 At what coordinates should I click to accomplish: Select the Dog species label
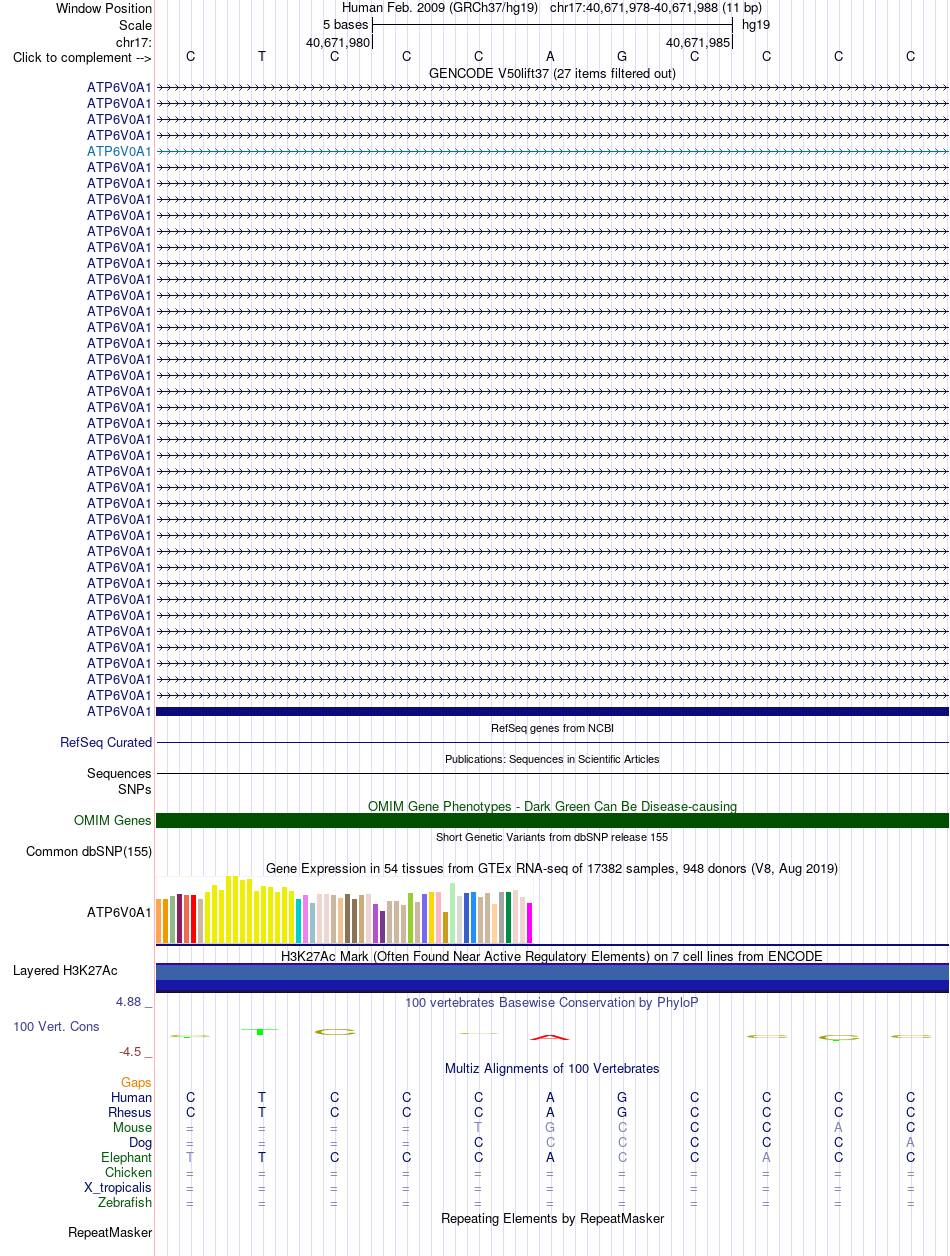pyautogui.click(x=140, y=1143)
